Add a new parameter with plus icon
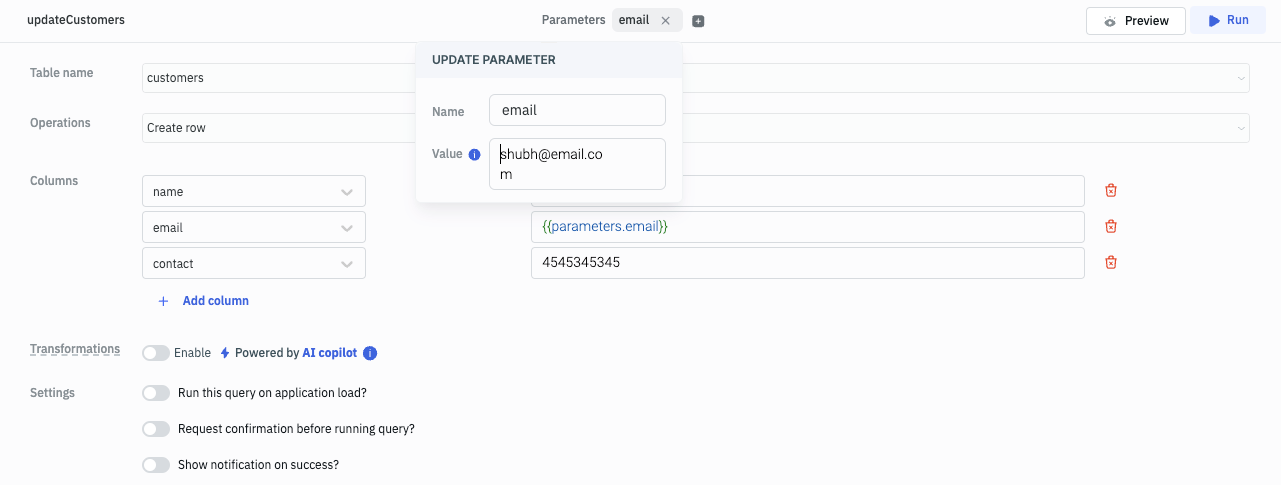The image size is (1281, 485). (x=698, y=21)
